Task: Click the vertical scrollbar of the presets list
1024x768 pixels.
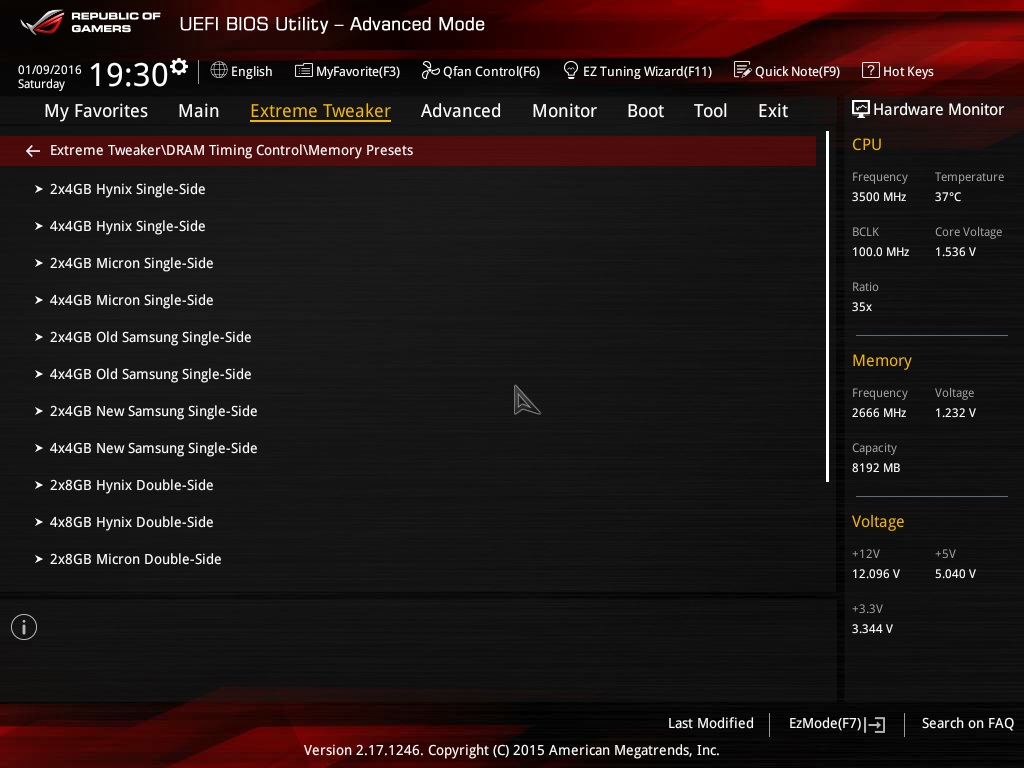Action: click(x=827, y=307)
